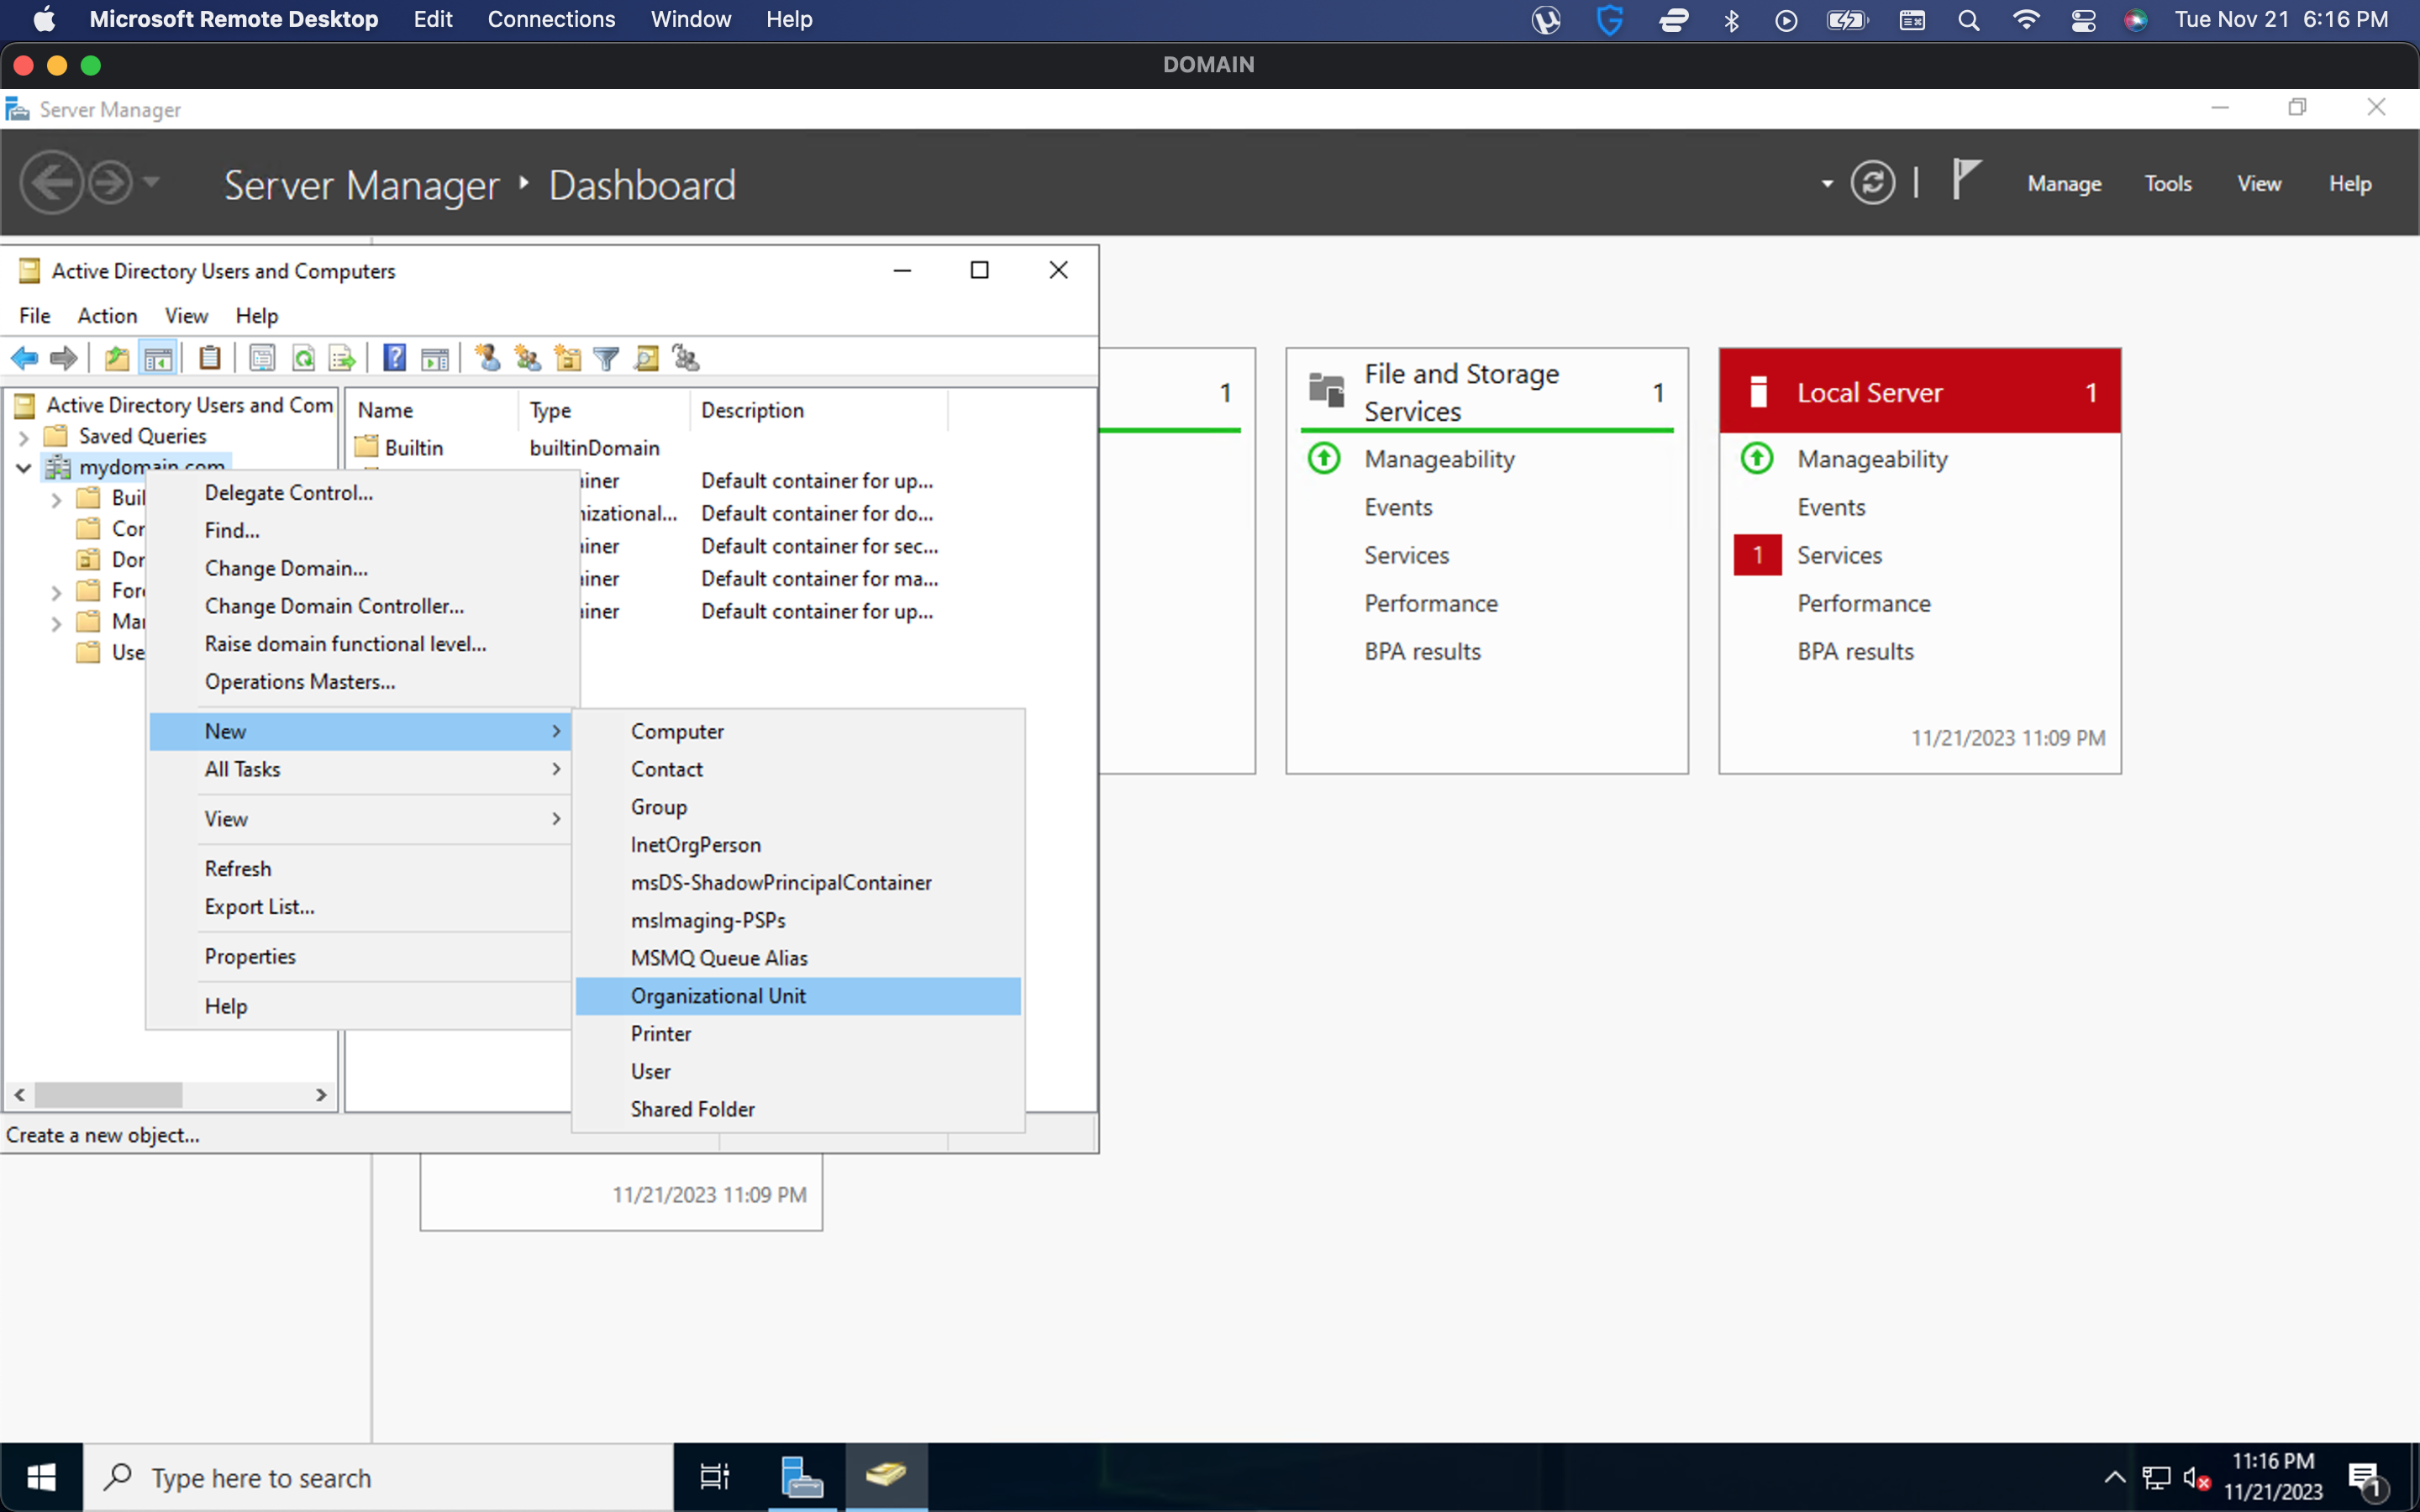Click the Help question mark toolbar icon

point(395,357)
